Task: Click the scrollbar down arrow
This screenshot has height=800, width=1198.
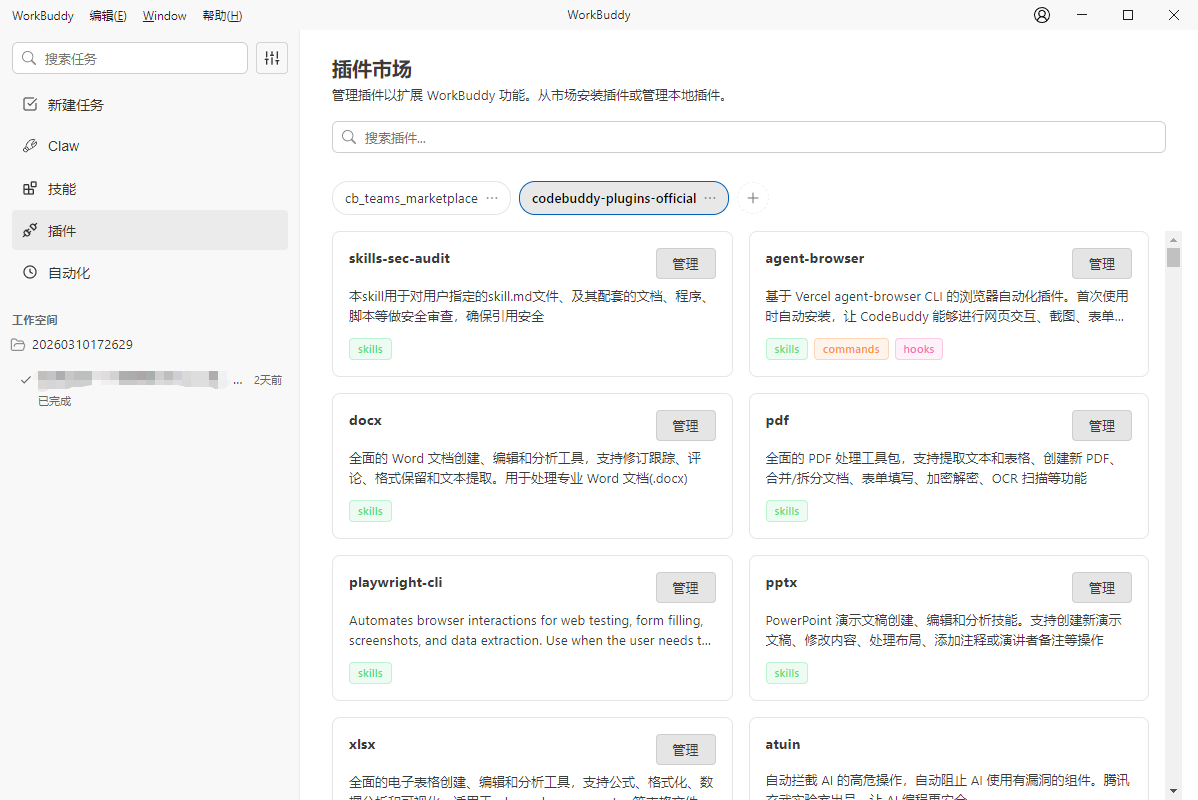Action: click(x=1174, y=792)
